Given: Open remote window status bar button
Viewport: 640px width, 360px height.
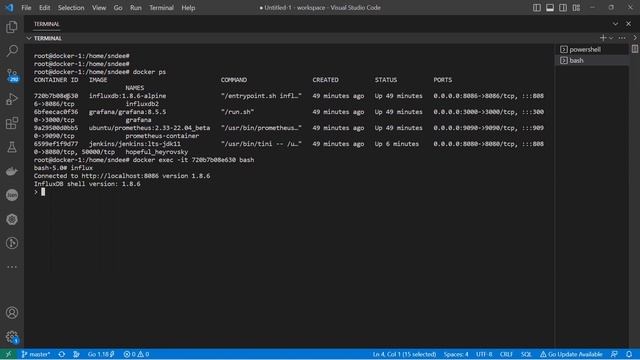Looking at the screenshot, I should click(x=8, y=354).
